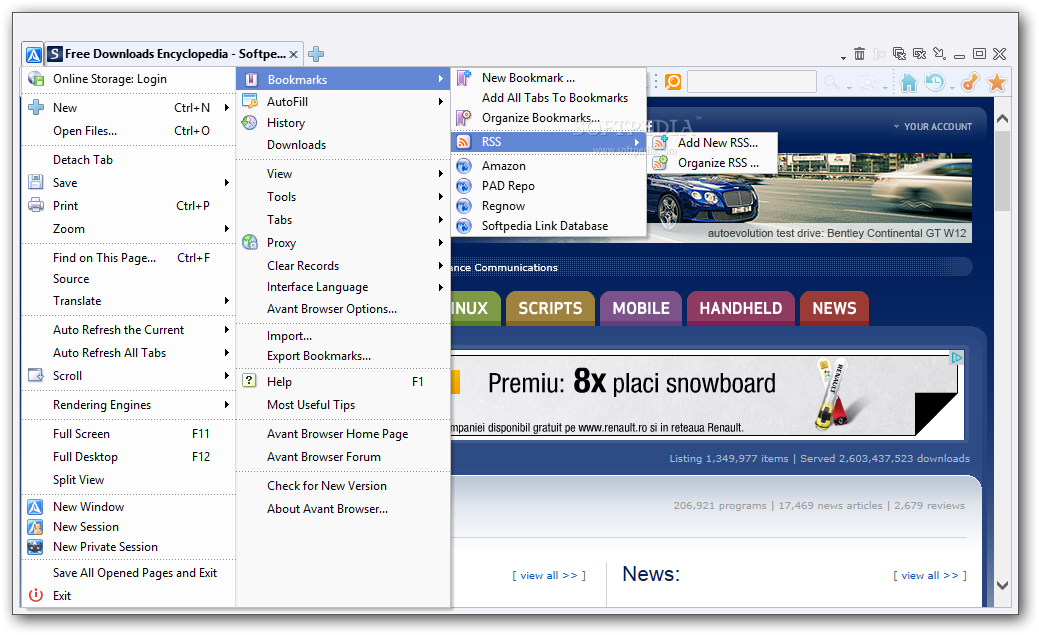
Task: Expand the Zoom submenu arrow
Action: [x=227, y=229]
